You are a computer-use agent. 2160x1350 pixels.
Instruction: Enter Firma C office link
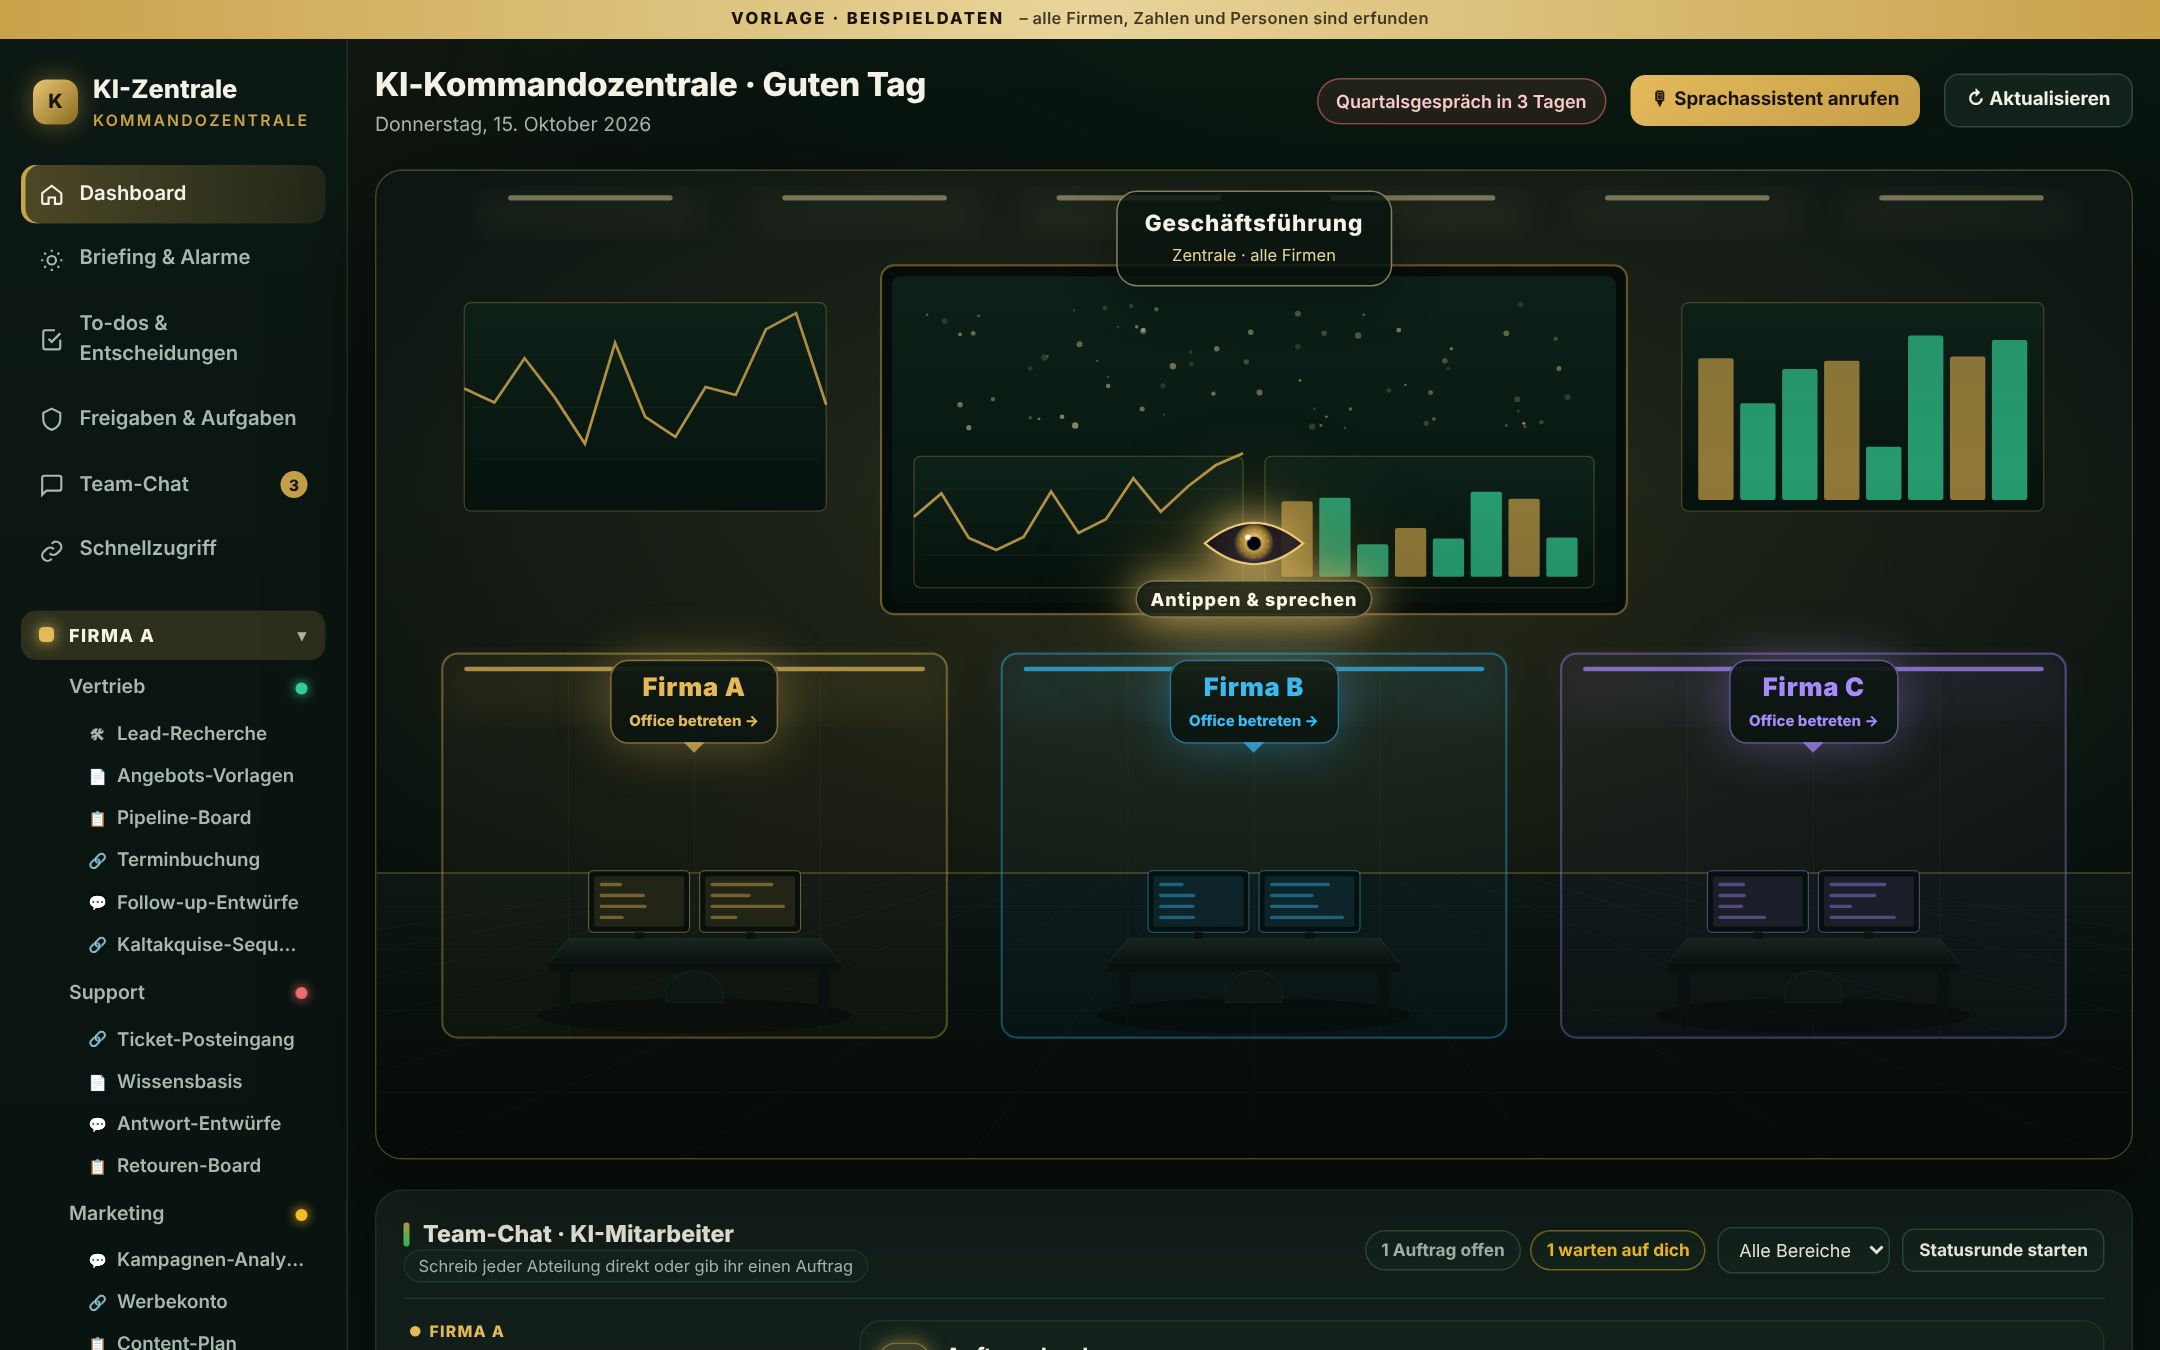pos(1813,721)
